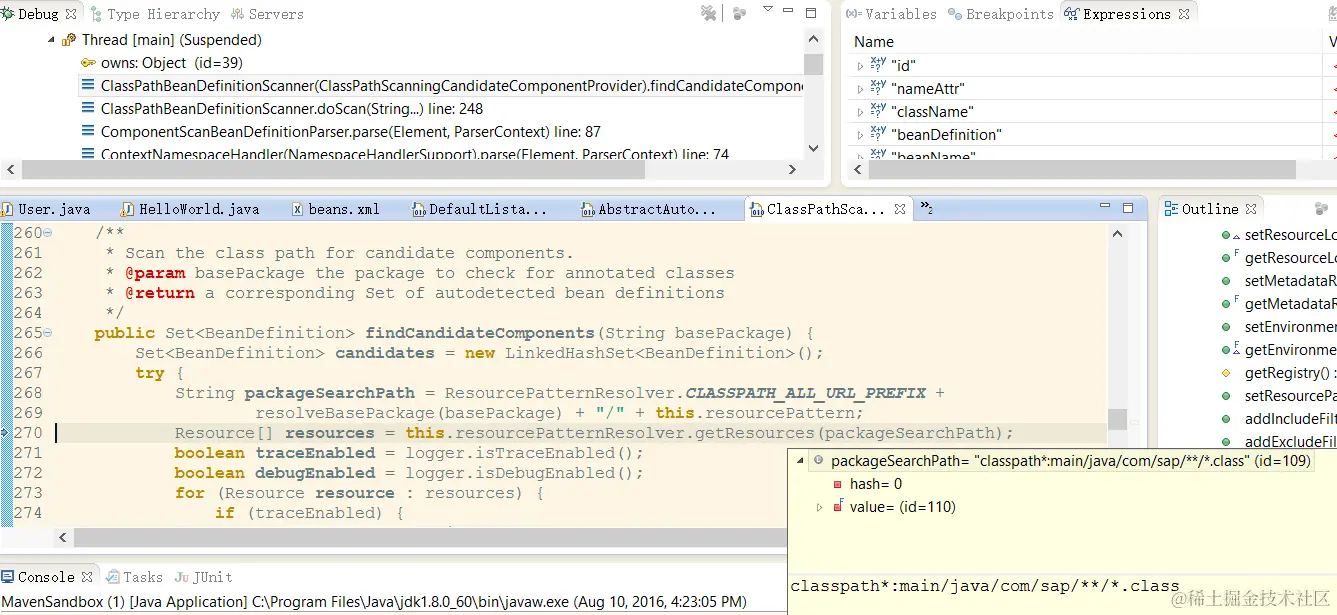The height and width of the screenshot is (615, 1337).
Task: Open the AbstractAuto... editor tab
Action: (x=648, y=209)
